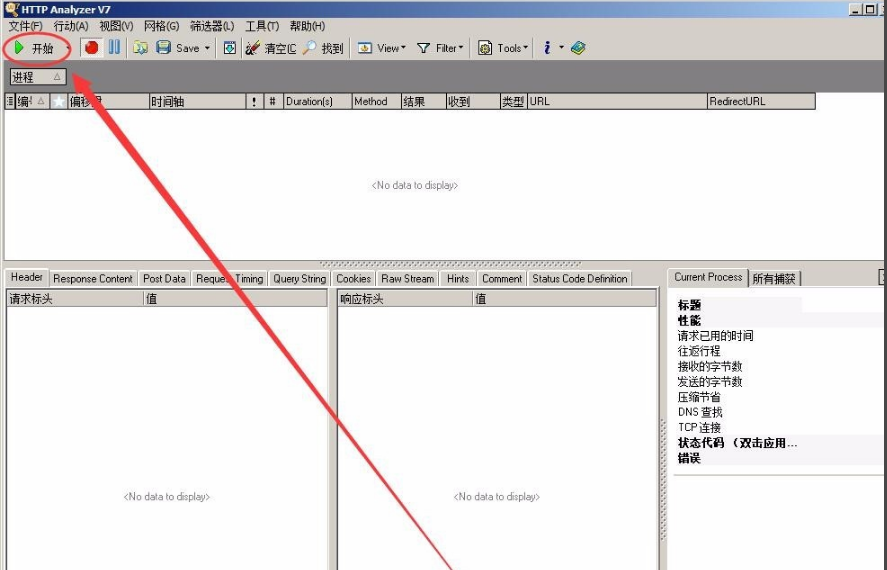Sort by the RedirectURL column header

[x=761, y=101]
